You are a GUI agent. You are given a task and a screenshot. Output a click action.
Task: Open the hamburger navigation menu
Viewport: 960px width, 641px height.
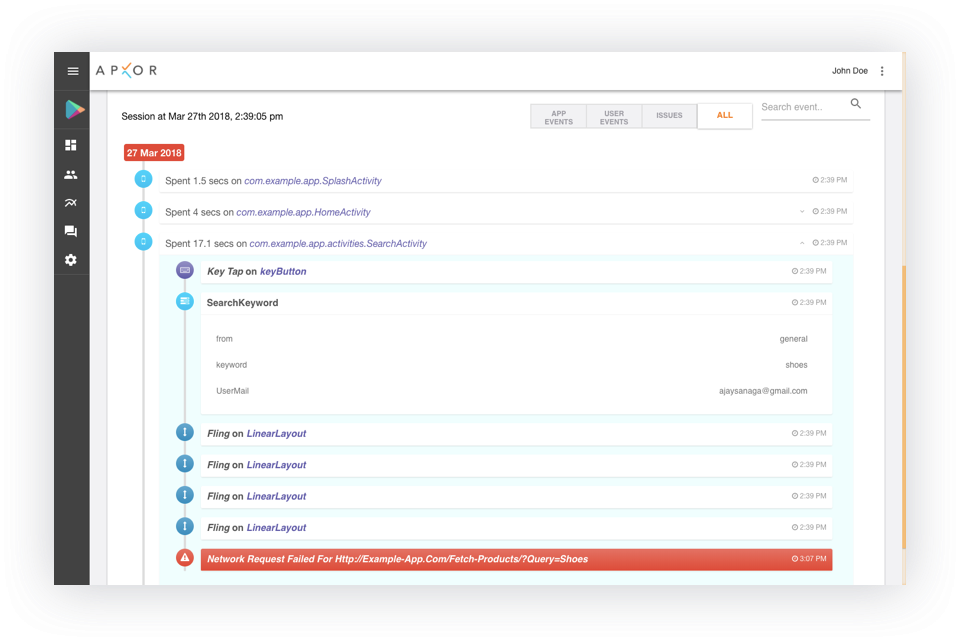72,71
